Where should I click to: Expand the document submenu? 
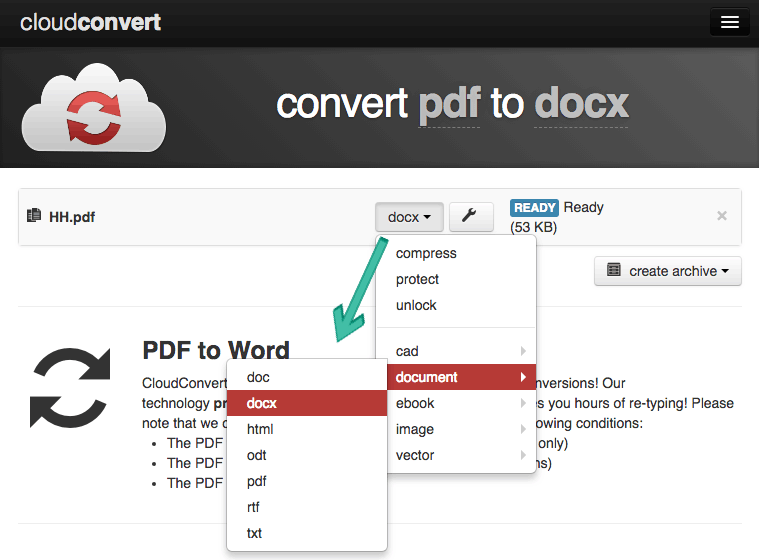tap(461, 377)
